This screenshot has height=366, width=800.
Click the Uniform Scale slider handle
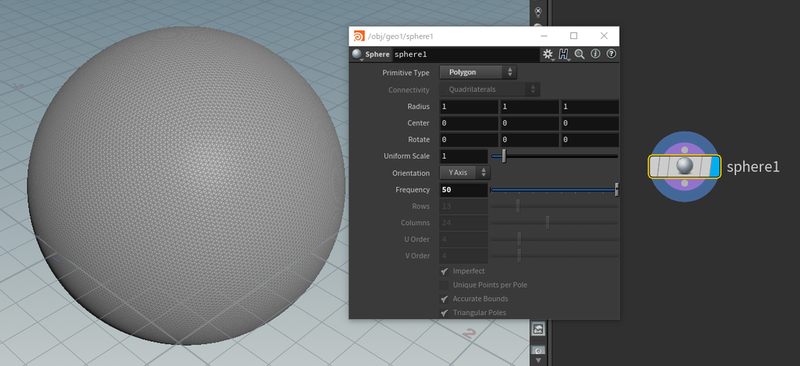click(504, 156)
